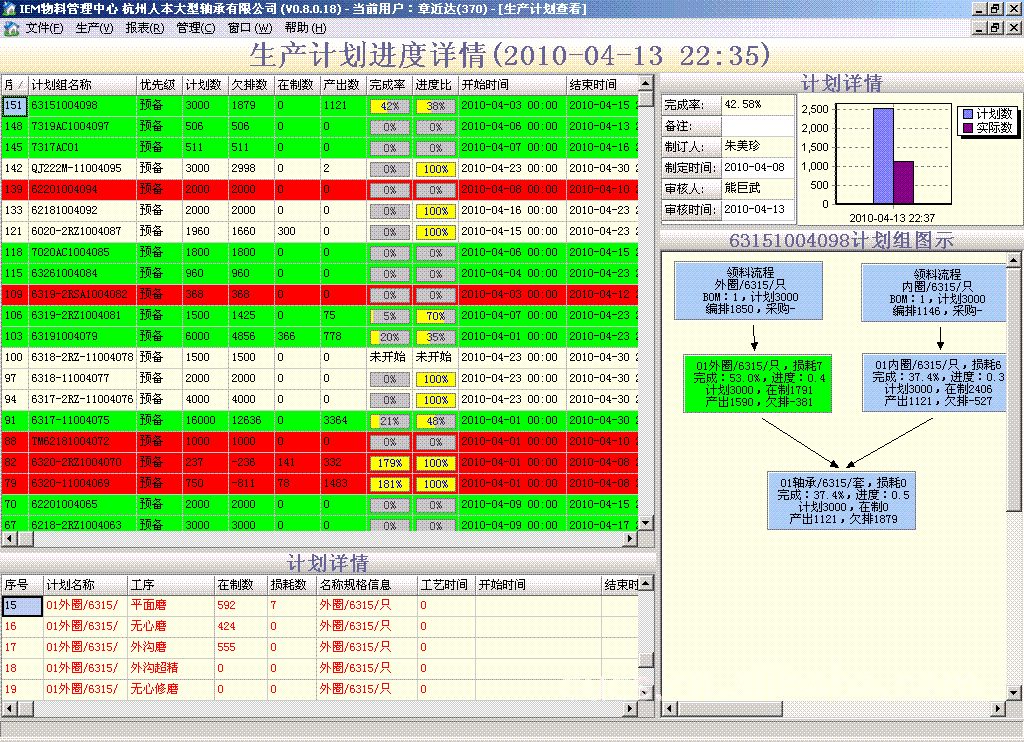This screenshot has width=1024, height=742.
Task: Click the application house icon in menu bar
Action: pos(11,28)
